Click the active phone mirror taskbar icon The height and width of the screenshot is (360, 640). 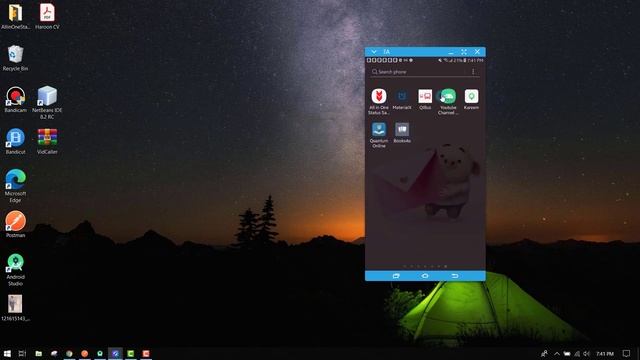click(116, 353)
